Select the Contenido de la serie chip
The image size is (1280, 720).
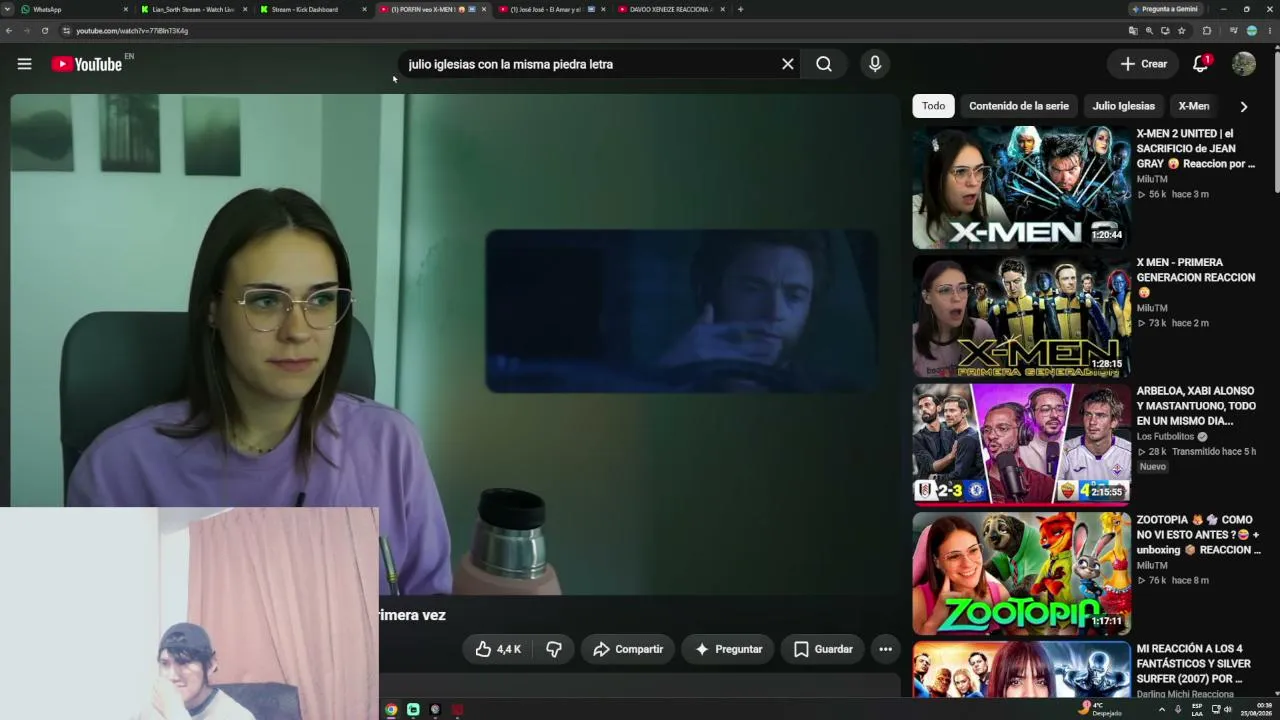(x=1019, y=106)
